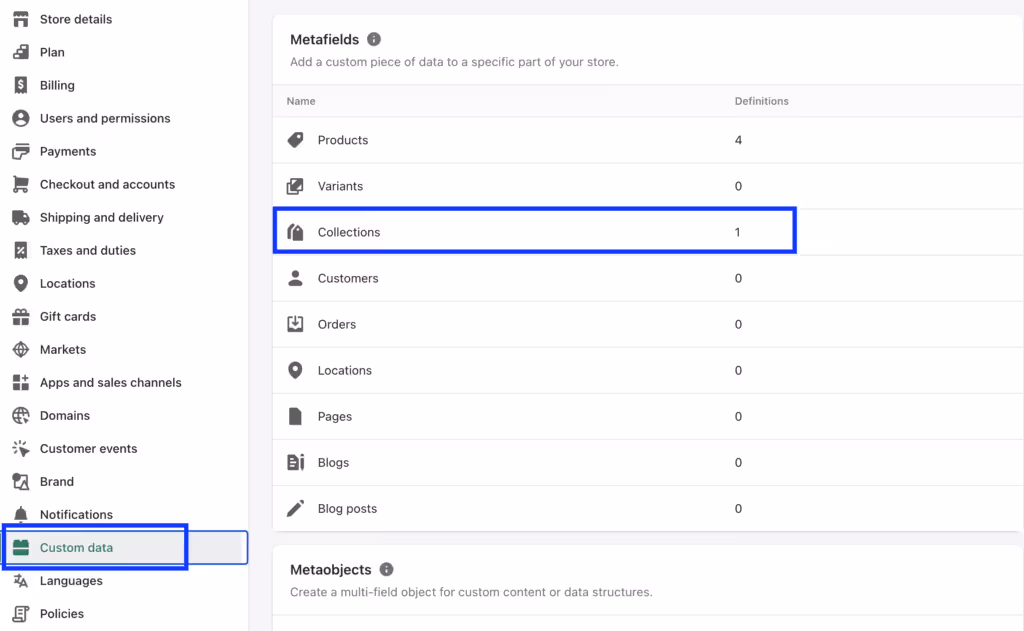Click the Languages translate icon
Screen dimensions: 1024x631
21,581
